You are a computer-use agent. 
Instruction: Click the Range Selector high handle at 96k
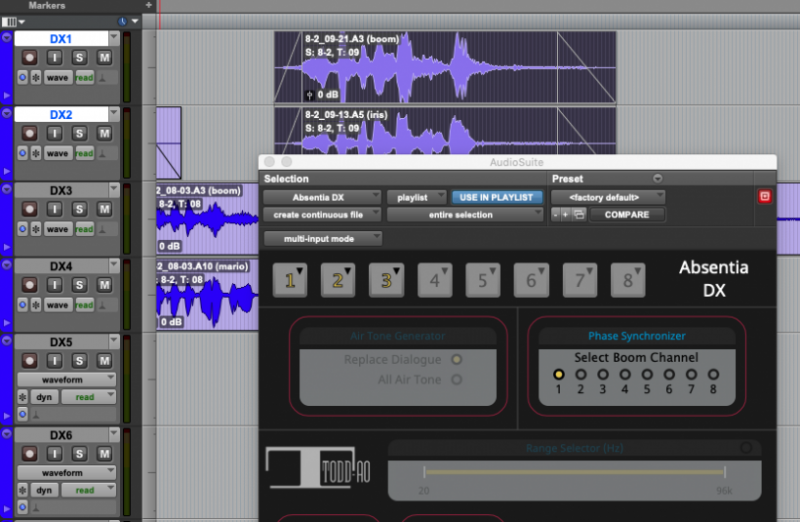pos(724,472)
